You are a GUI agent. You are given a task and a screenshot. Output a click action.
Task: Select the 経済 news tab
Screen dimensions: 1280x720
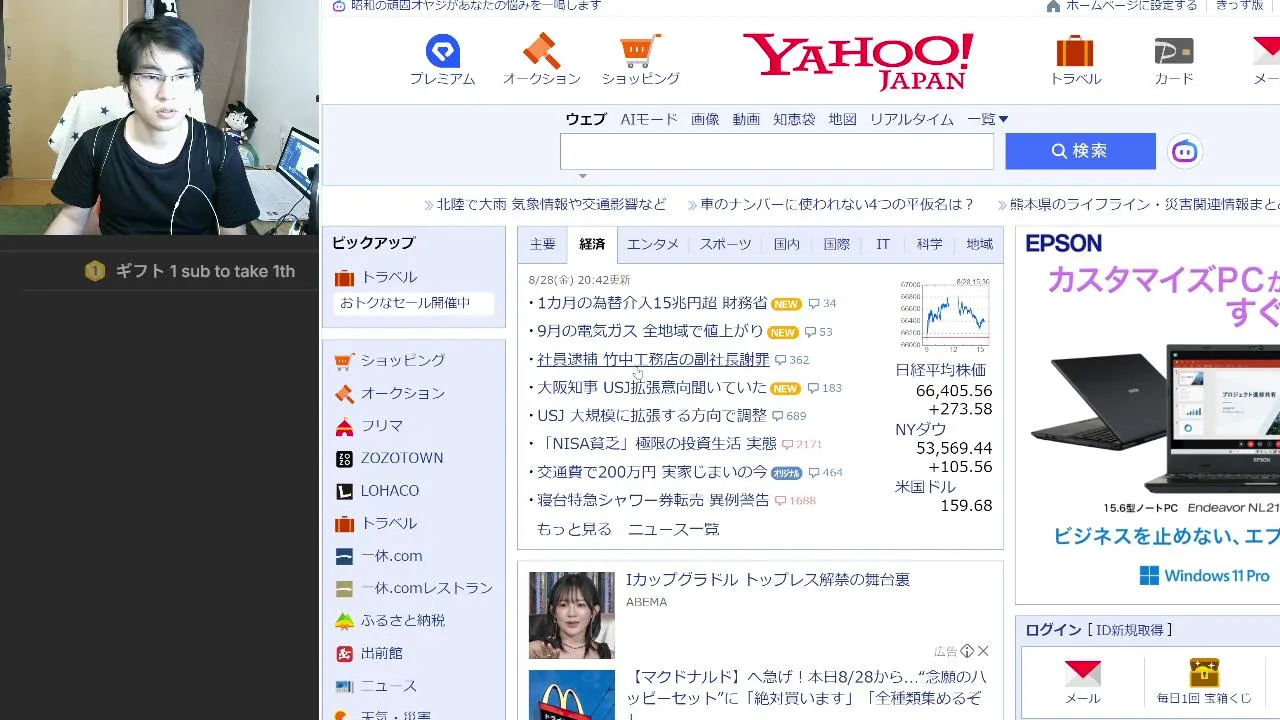(592, 244)
